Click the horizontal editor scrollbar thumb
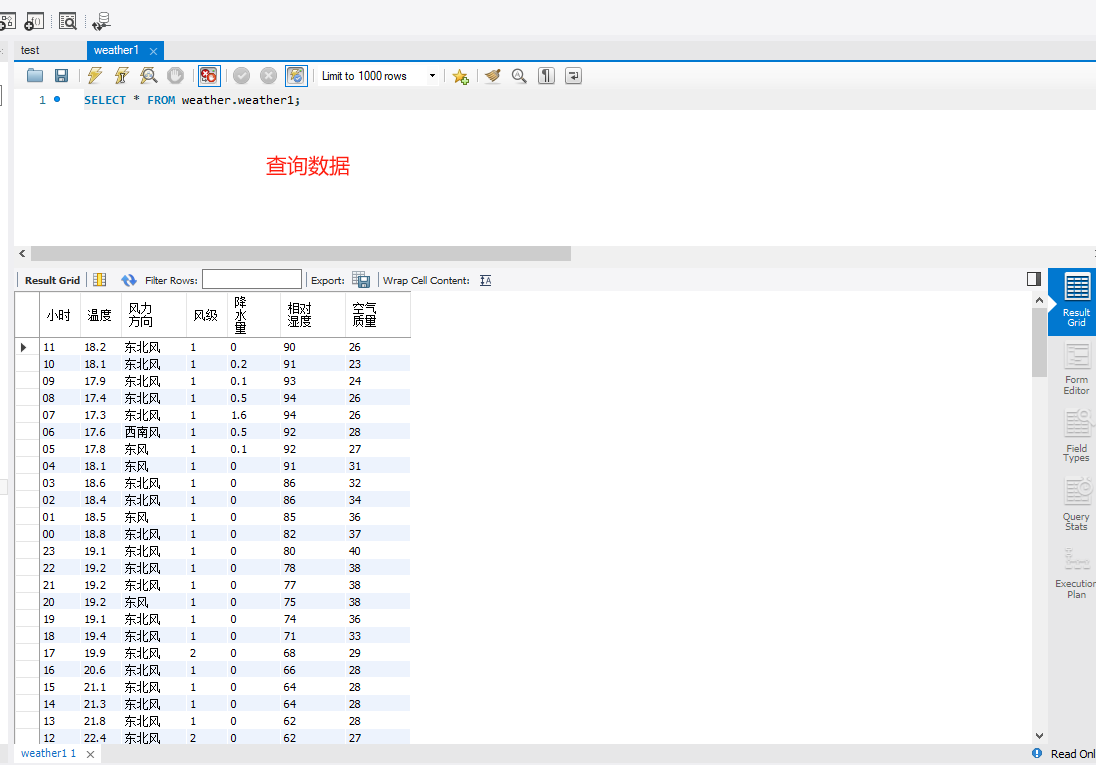This screenshot has width=1096, height=765. 301,253
